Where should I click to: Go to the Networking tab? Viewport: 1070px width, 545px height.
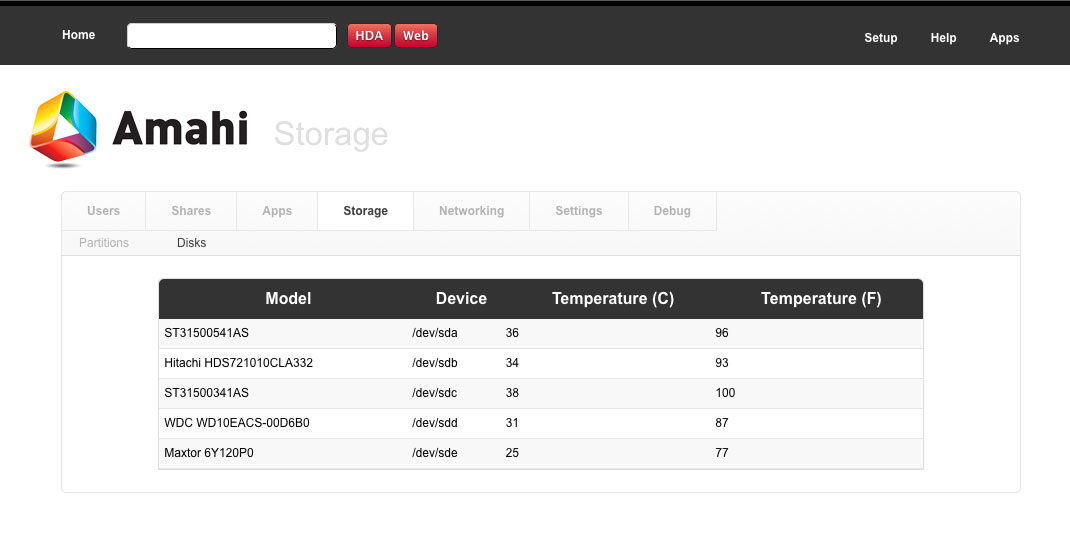click(471, 211)
